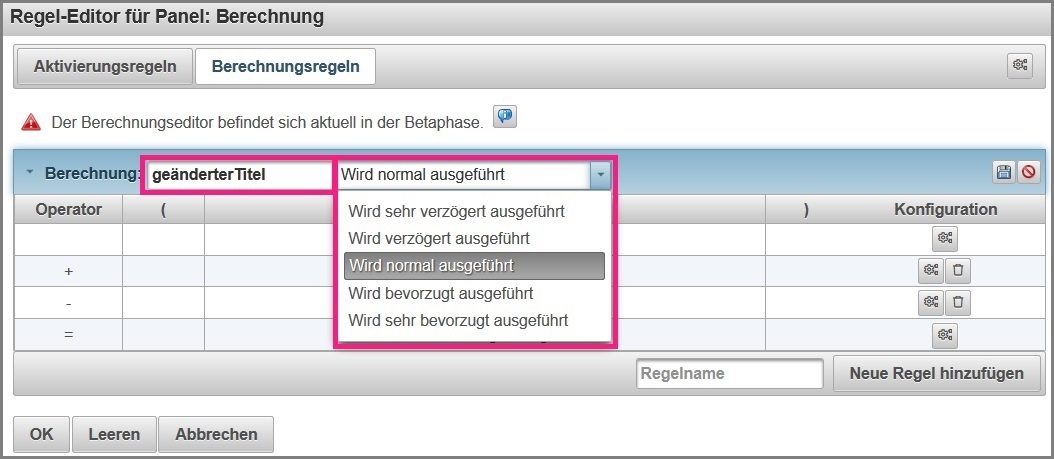Select the Berechnungsregeln tab
Screen dimensions: 1054x459
pos(285,67)
